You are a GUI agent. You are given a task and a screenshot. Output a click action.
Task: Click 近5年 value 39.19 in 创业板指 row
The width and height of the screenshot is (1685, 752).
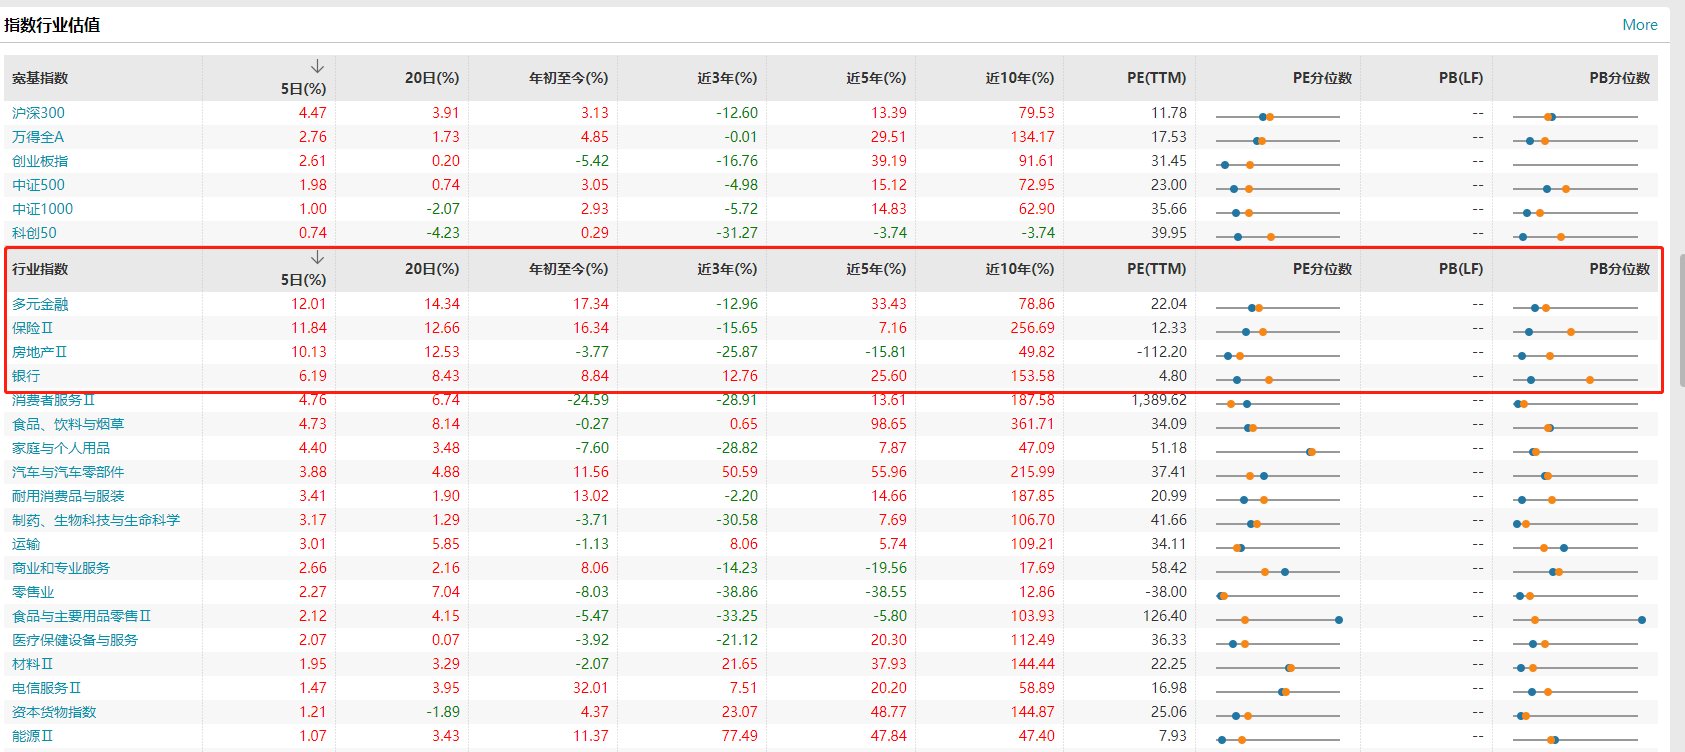coord(889,161)
